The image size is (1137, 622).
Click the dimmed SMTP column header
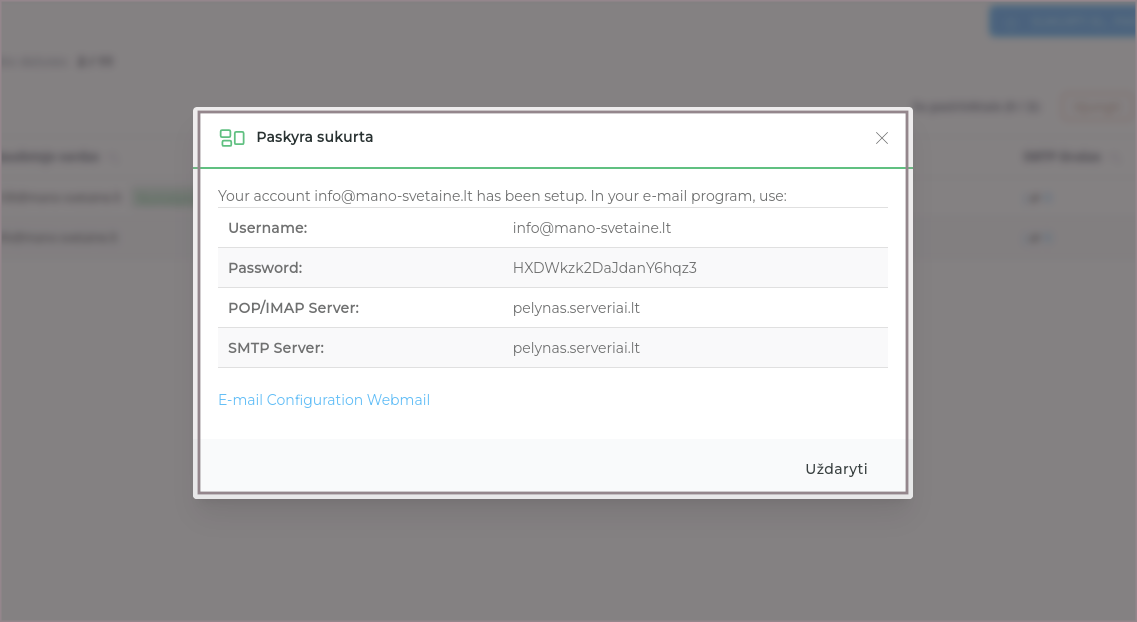1061,157
